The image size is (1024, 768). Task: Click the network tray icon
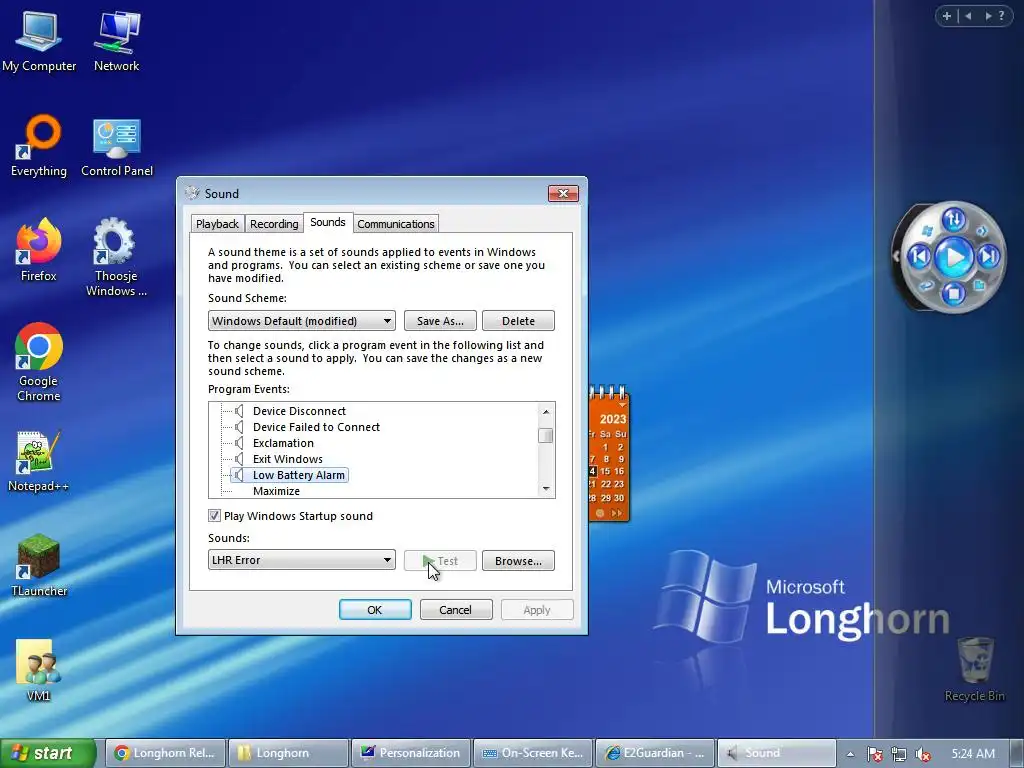coord(899,754)
